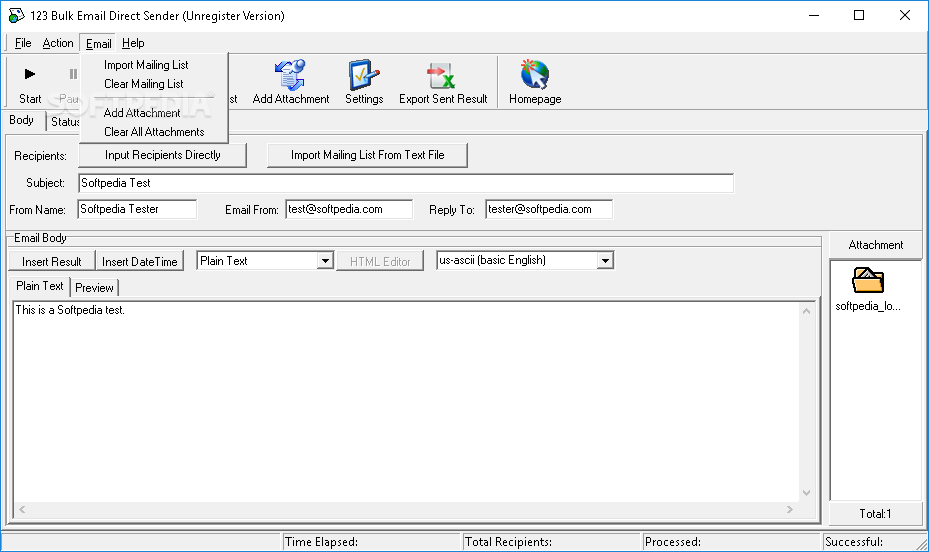Select the softpedia_lo... attachment folder icon
The height and width of the screenshot is (552, 929).
[868, 280]
